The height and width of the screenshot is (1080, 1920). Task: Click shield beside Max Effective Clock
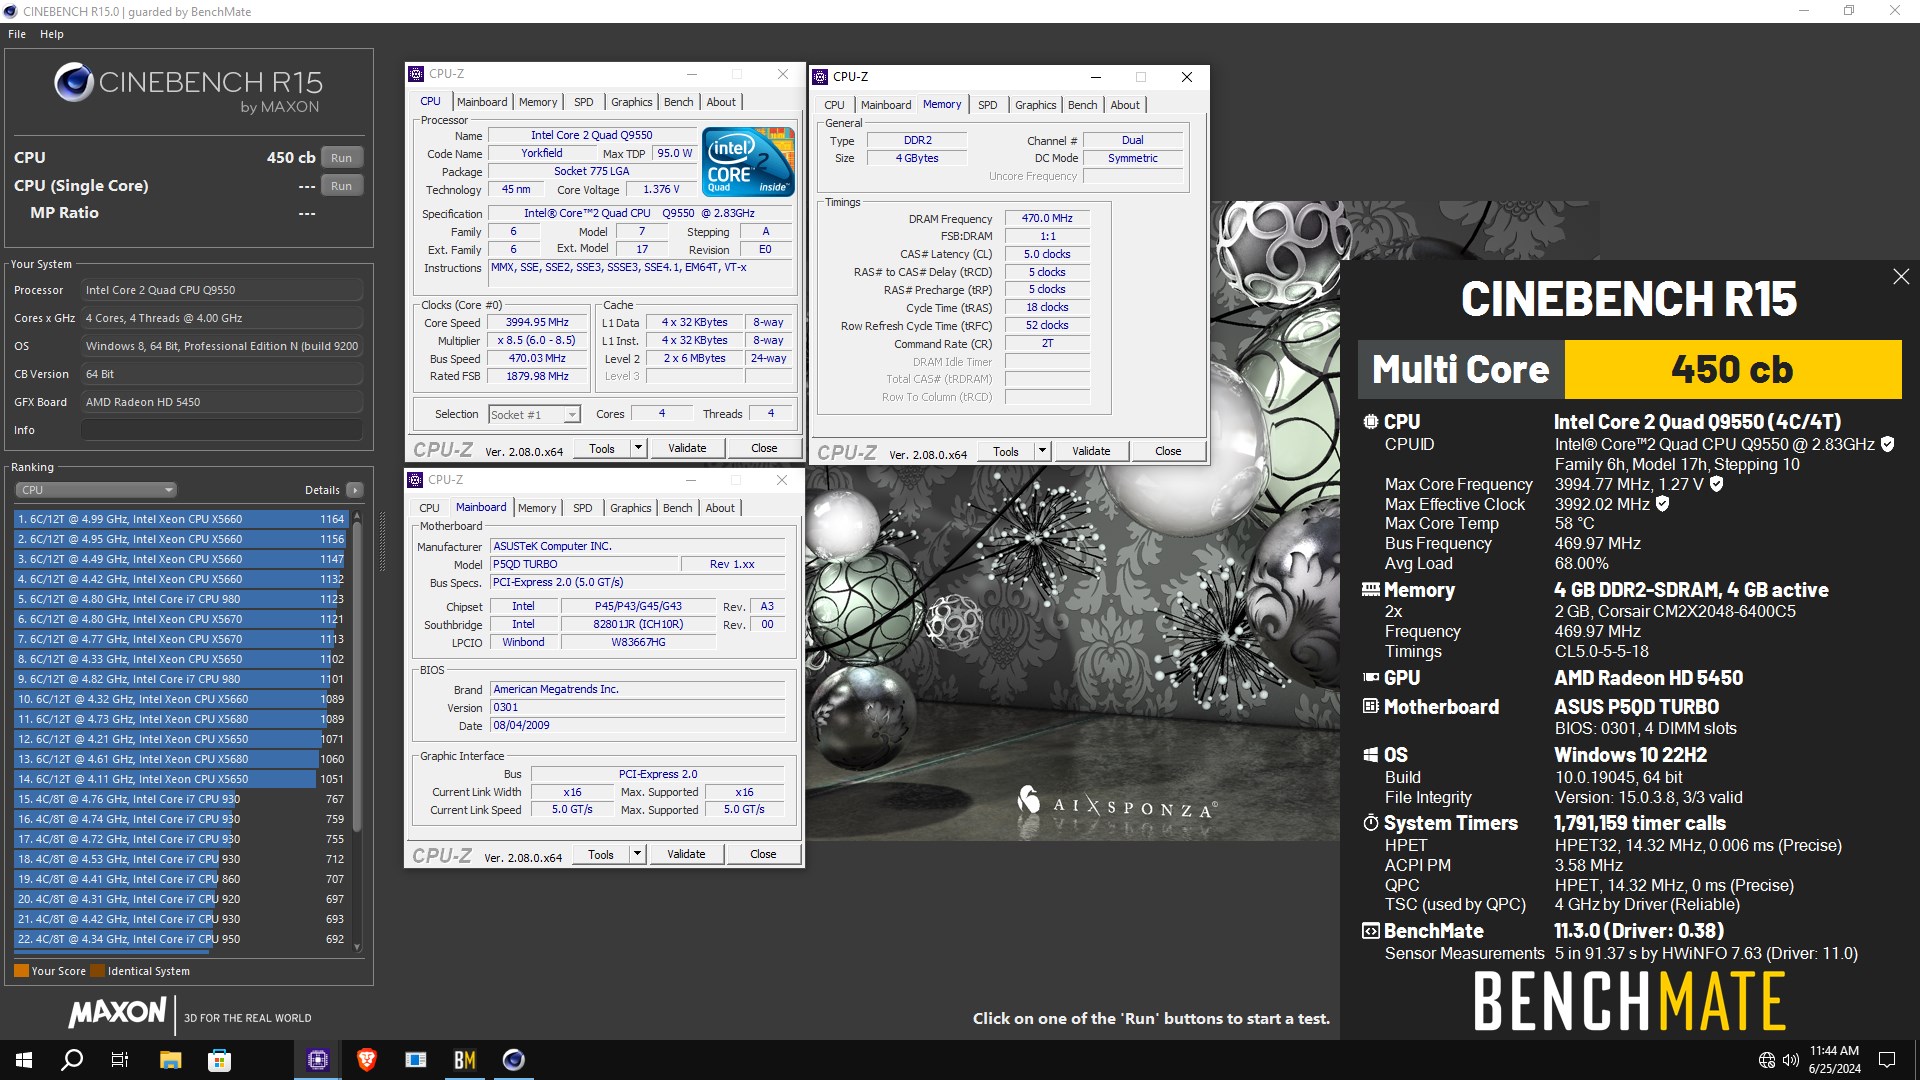coord(1662,504)
